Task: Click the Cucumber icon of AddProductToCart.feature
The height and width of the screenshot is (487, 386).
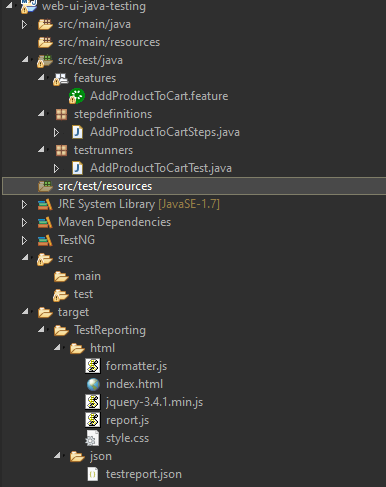Action: (x=77, y=96)
